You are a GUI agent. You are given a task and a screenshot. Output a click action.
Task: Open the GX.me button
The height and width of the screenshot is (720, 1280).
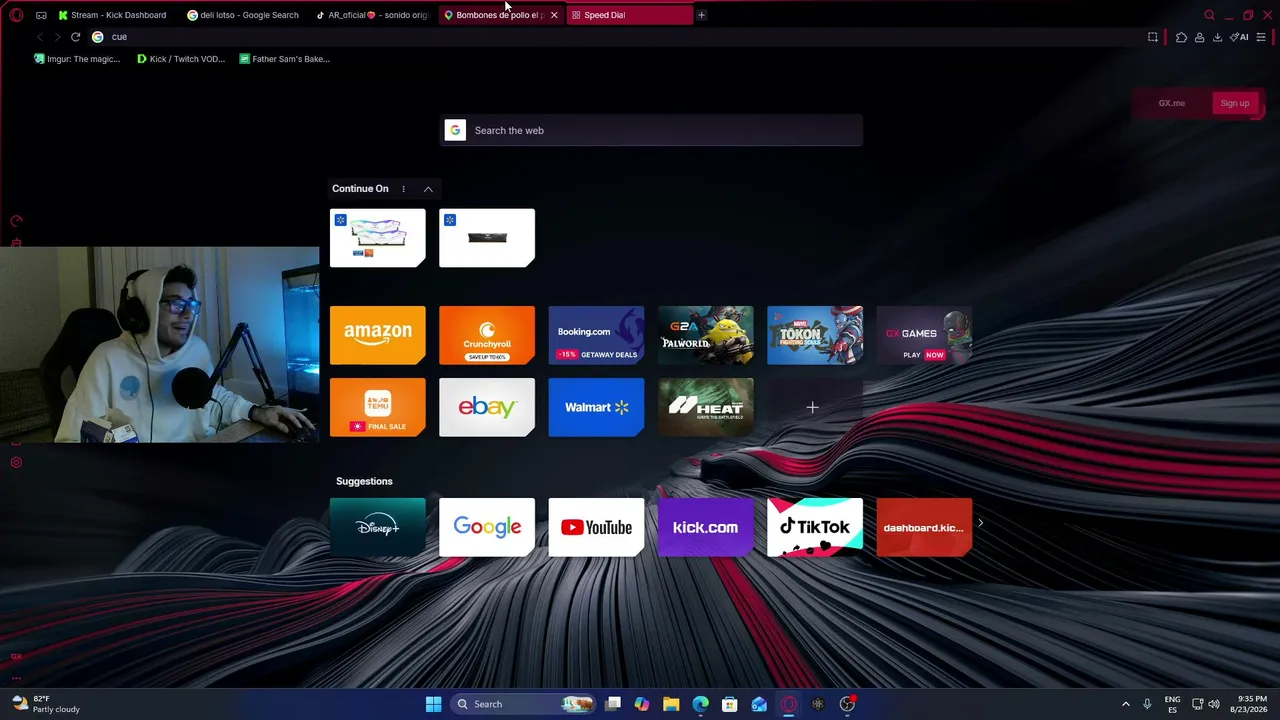pyautogui.click(x=1172, y=103)
